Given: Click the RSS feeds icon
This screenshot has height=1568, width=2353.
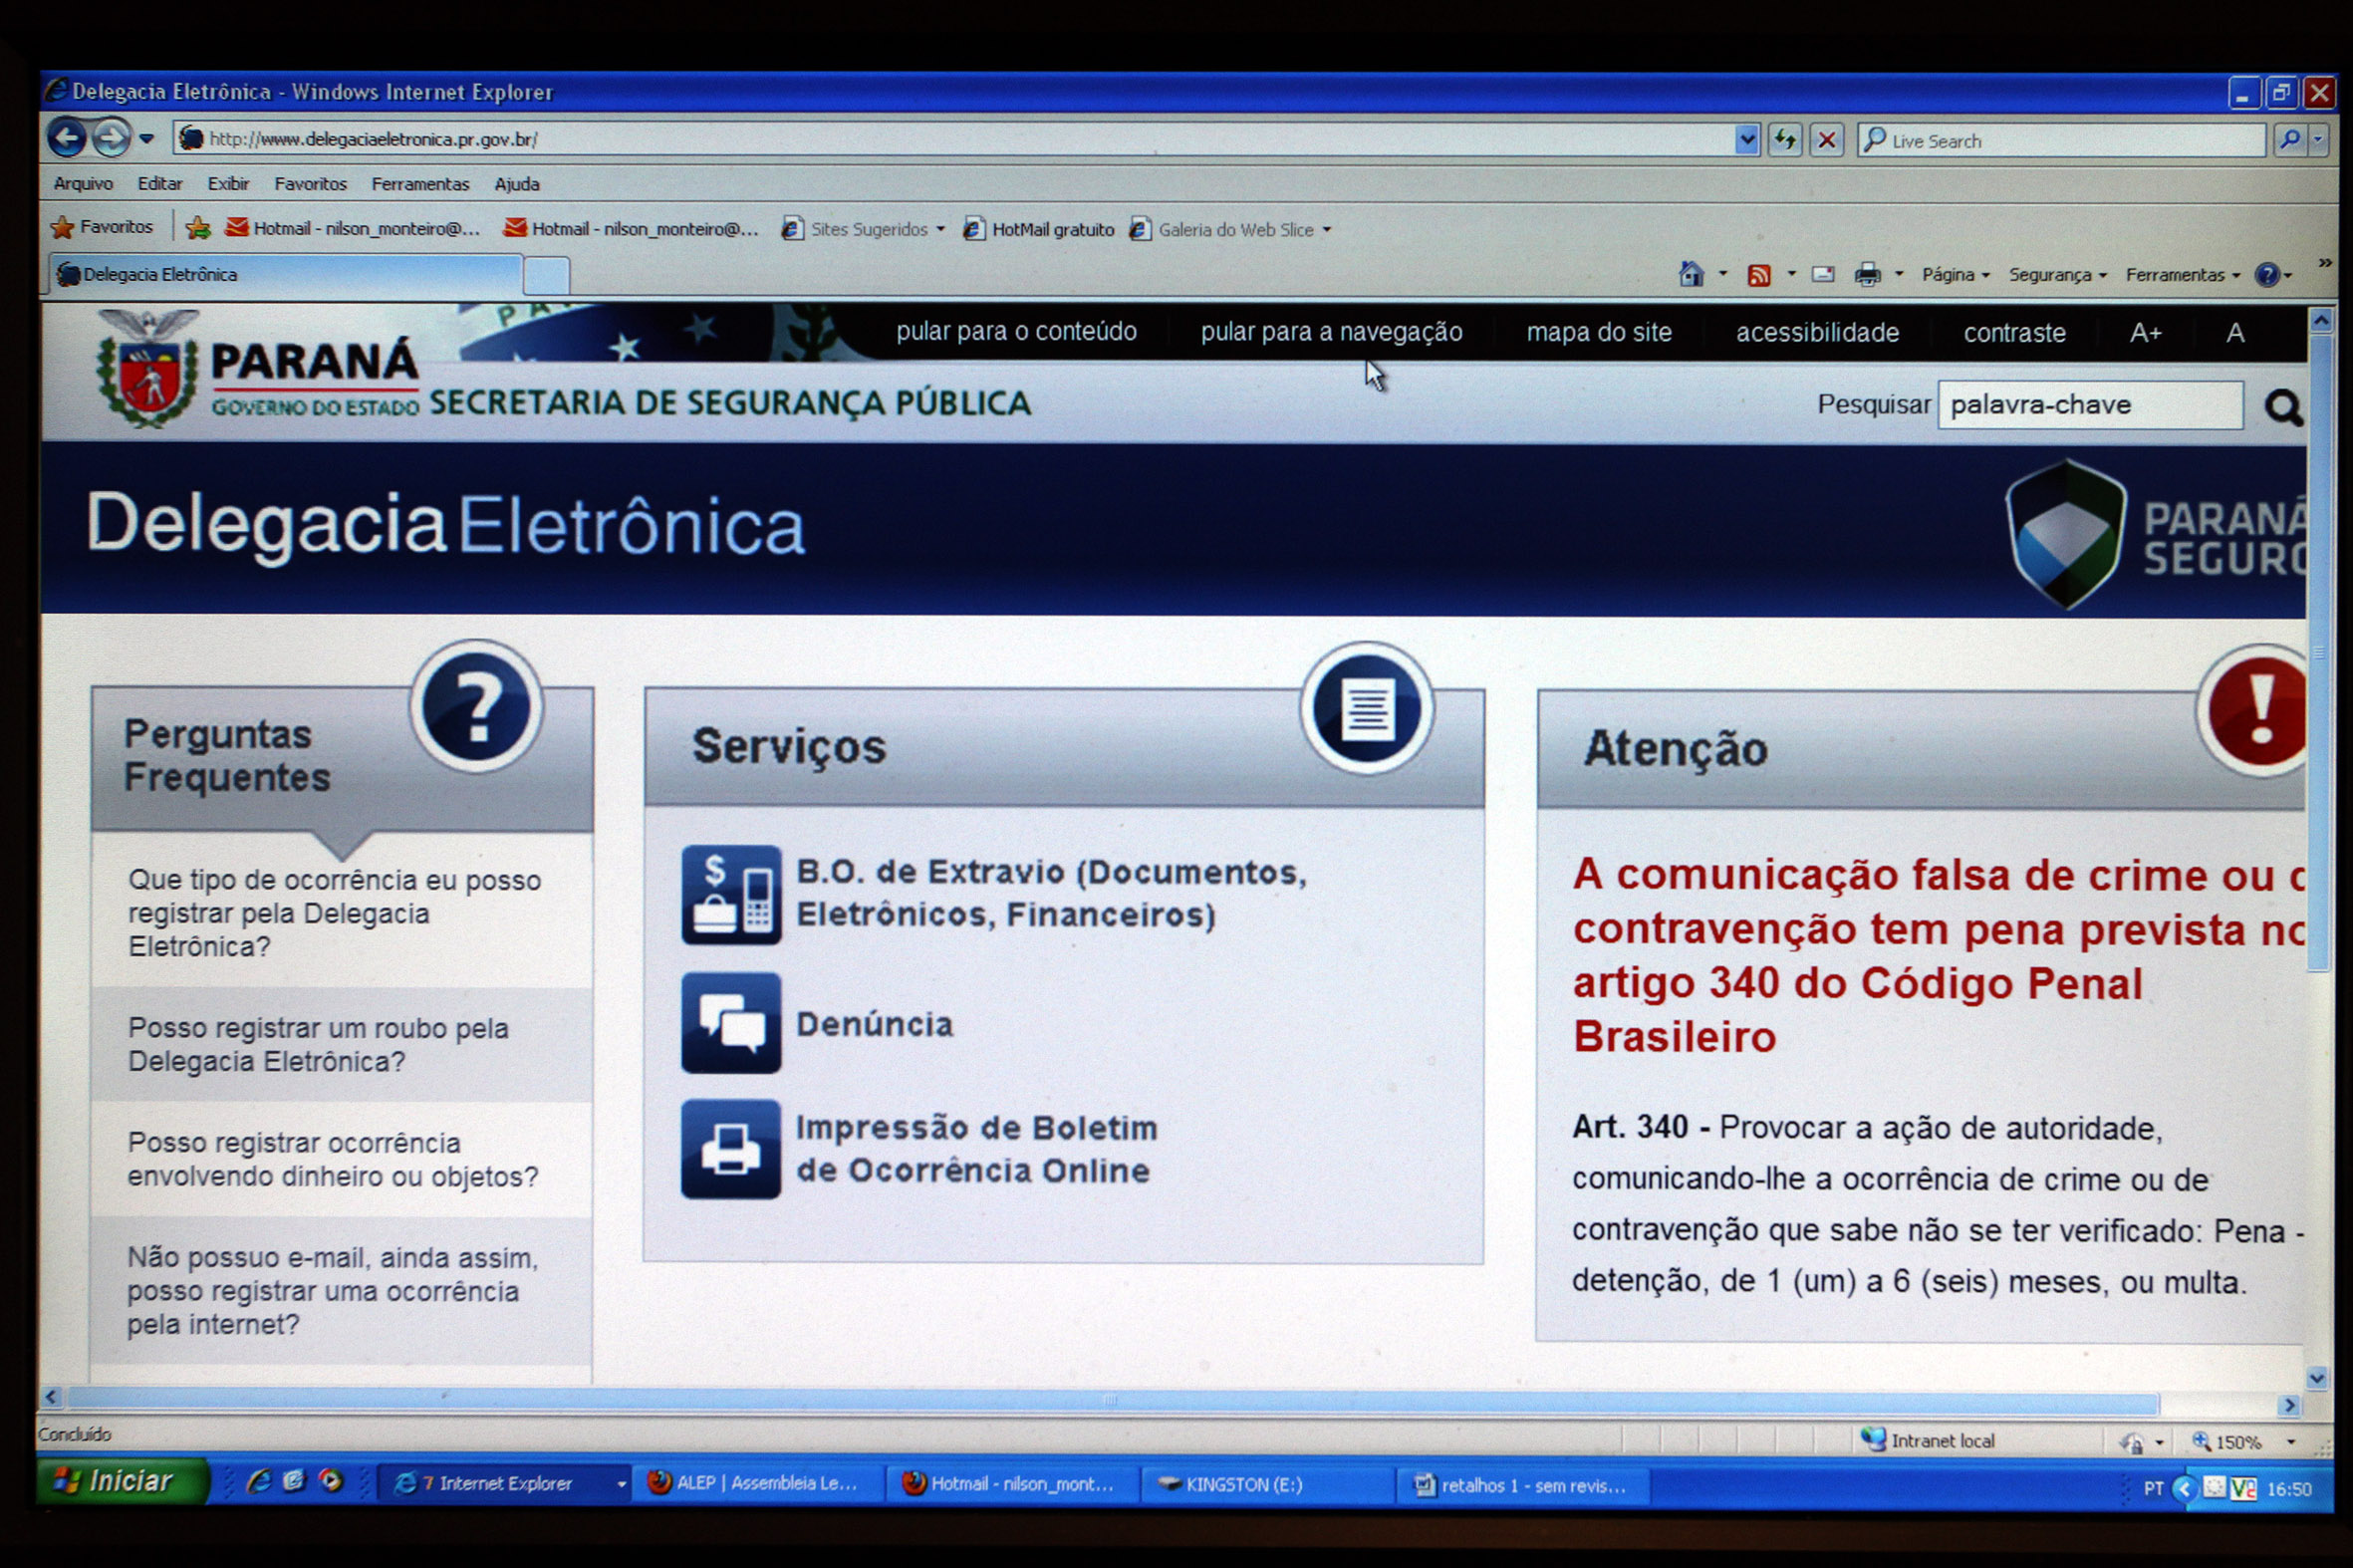Looking at the screenshot, I should [x=1758, y=275].
